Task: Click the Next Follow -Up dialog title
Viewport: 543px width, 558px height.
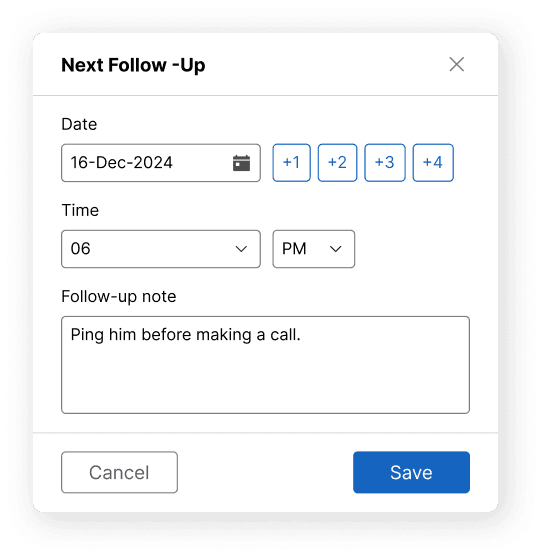Action: click(x=133, y=65)
